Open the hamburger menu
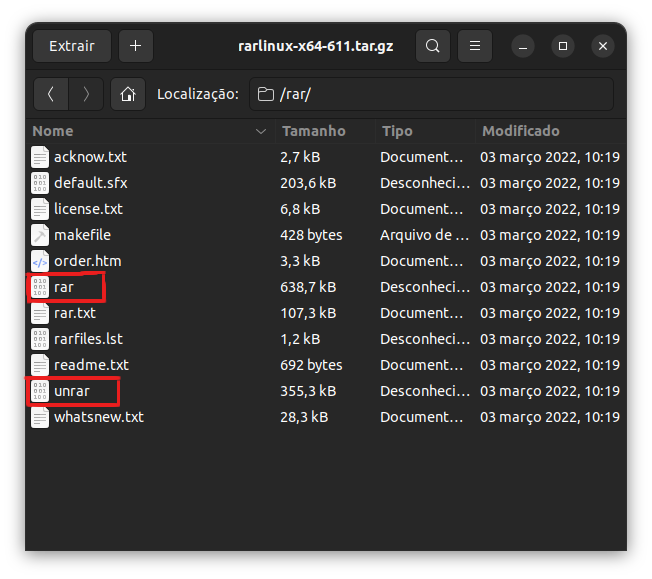The width and height of the screenshot is (652, 579). pos(474,46)
